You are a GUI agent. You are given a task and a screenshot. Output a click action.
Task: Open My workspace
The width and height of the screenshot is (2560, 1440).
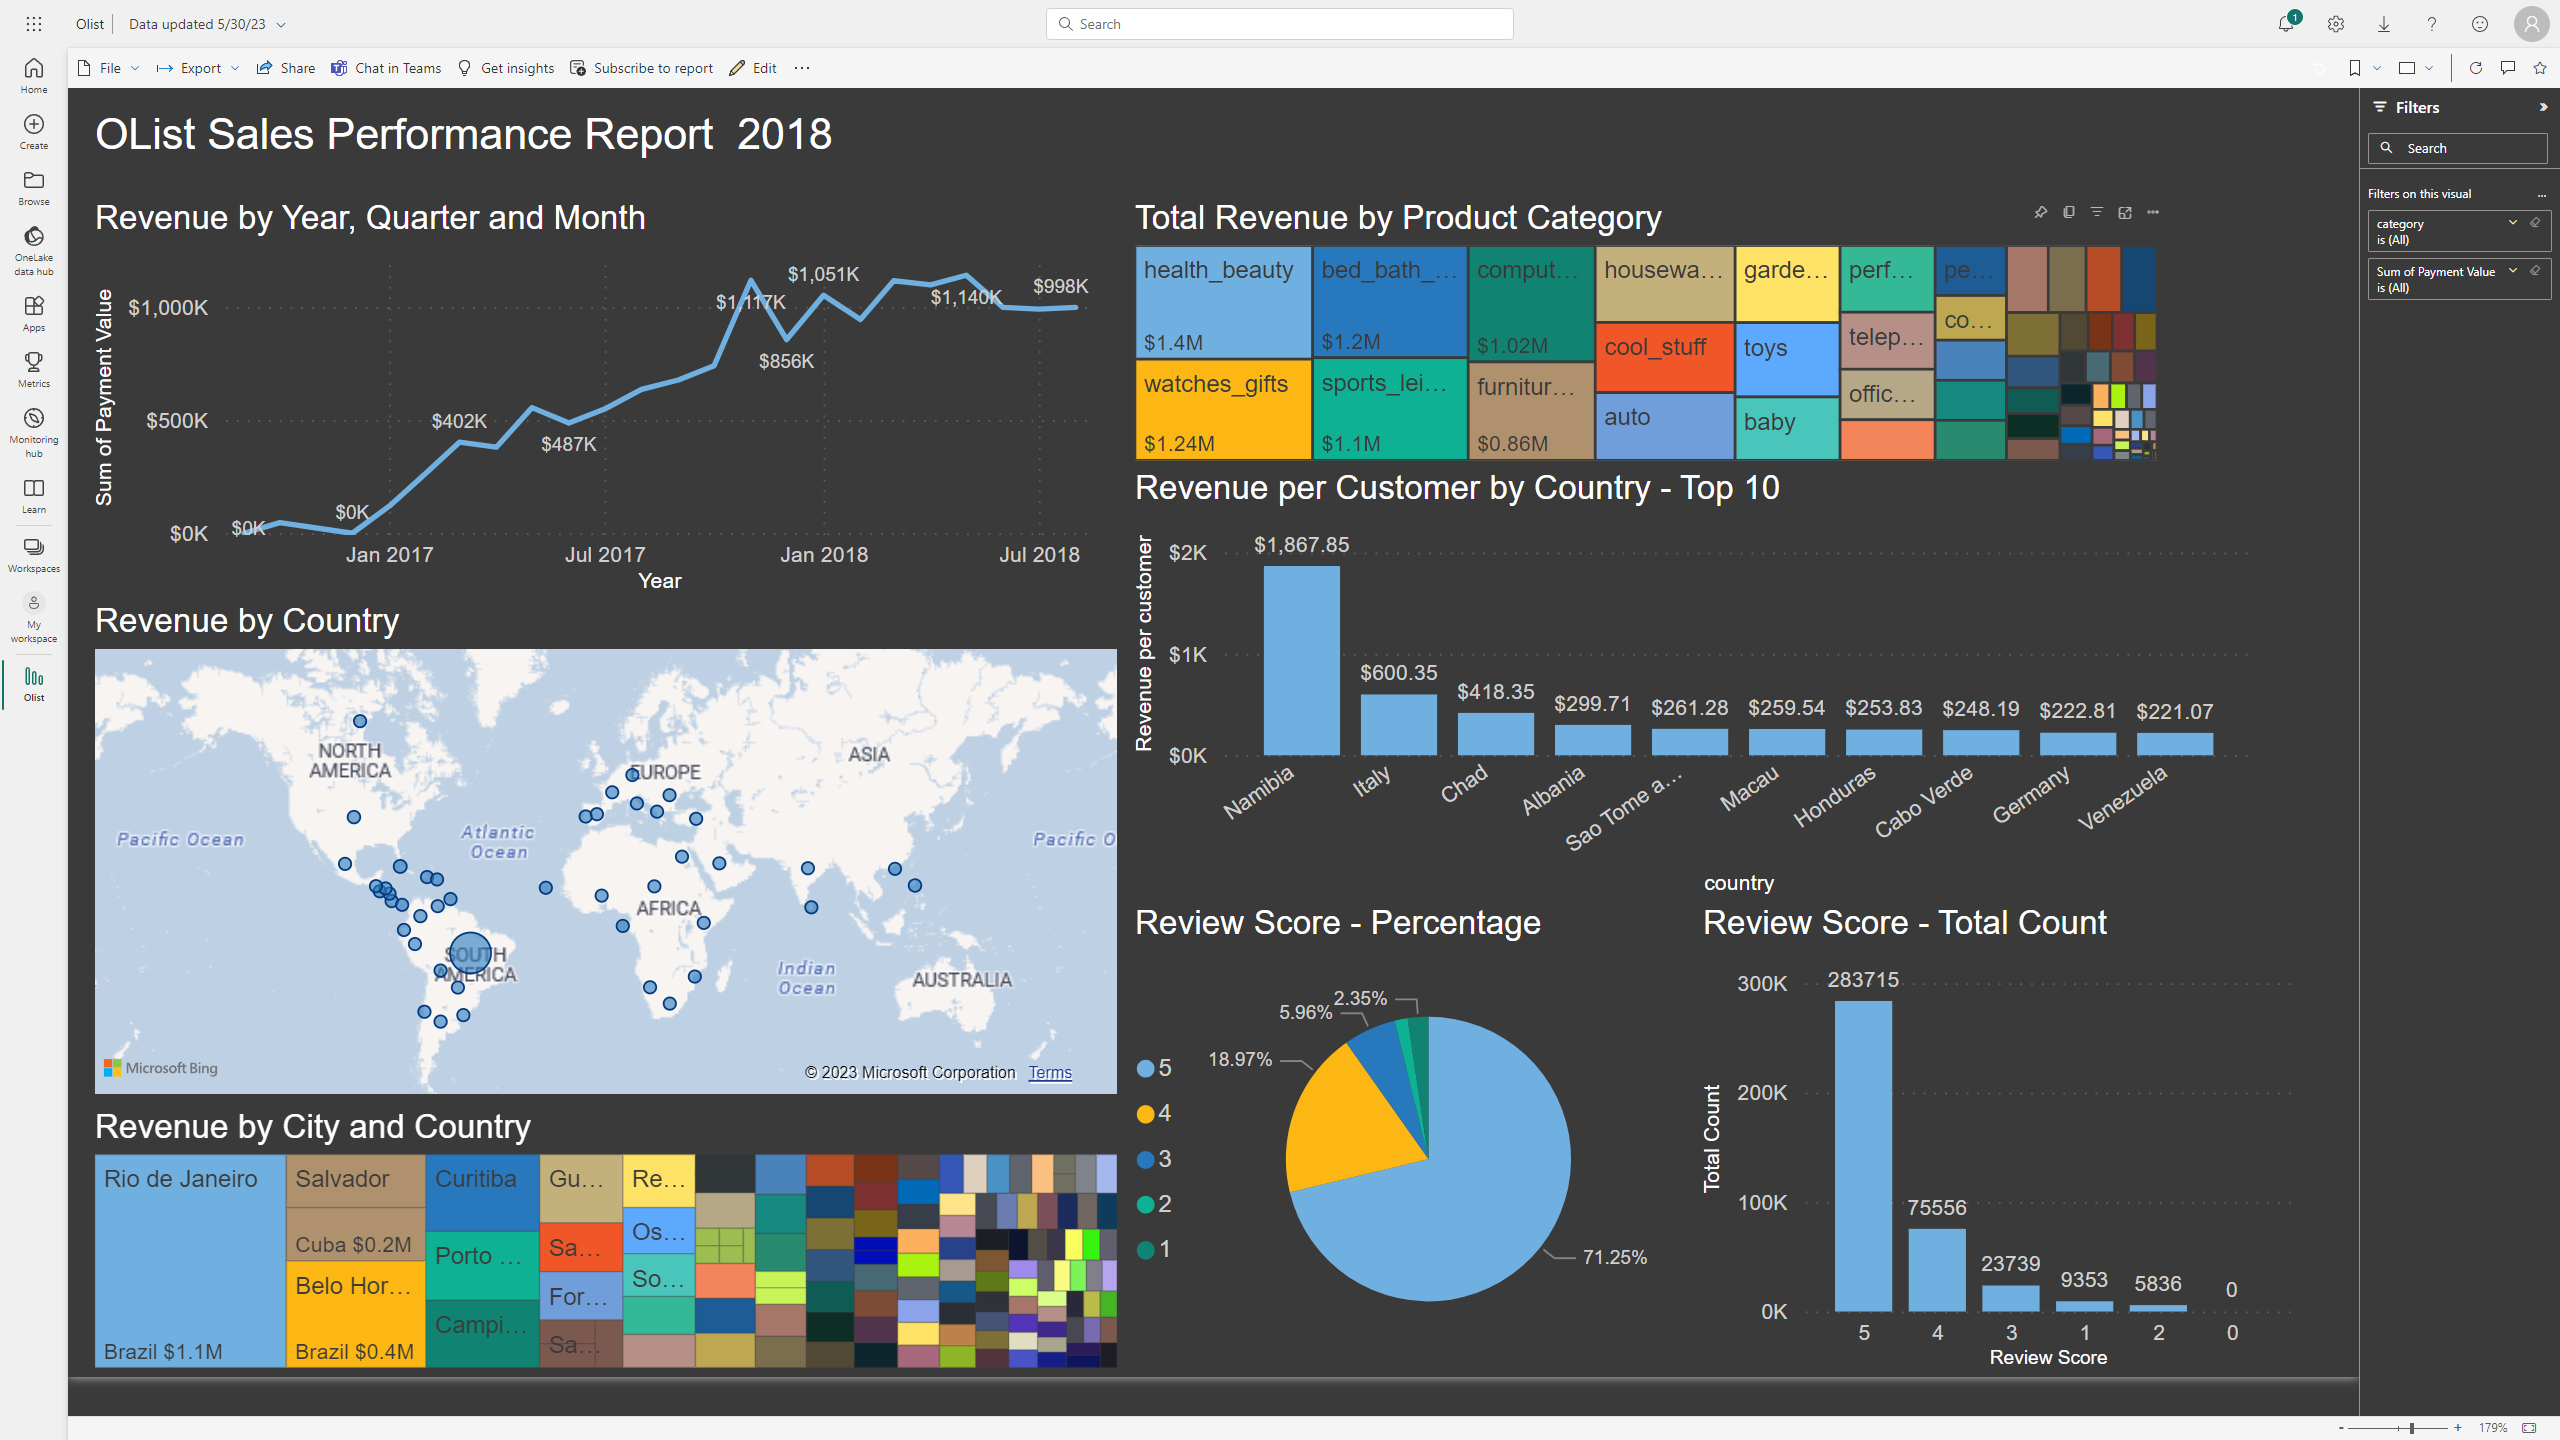34,617
